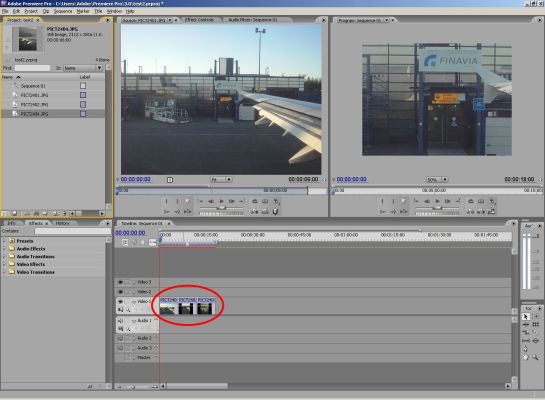The width and height of the screenshot is (545, 400).
Task: Select the Hand tool in Tools panel
Action: [x=526, y=357]
